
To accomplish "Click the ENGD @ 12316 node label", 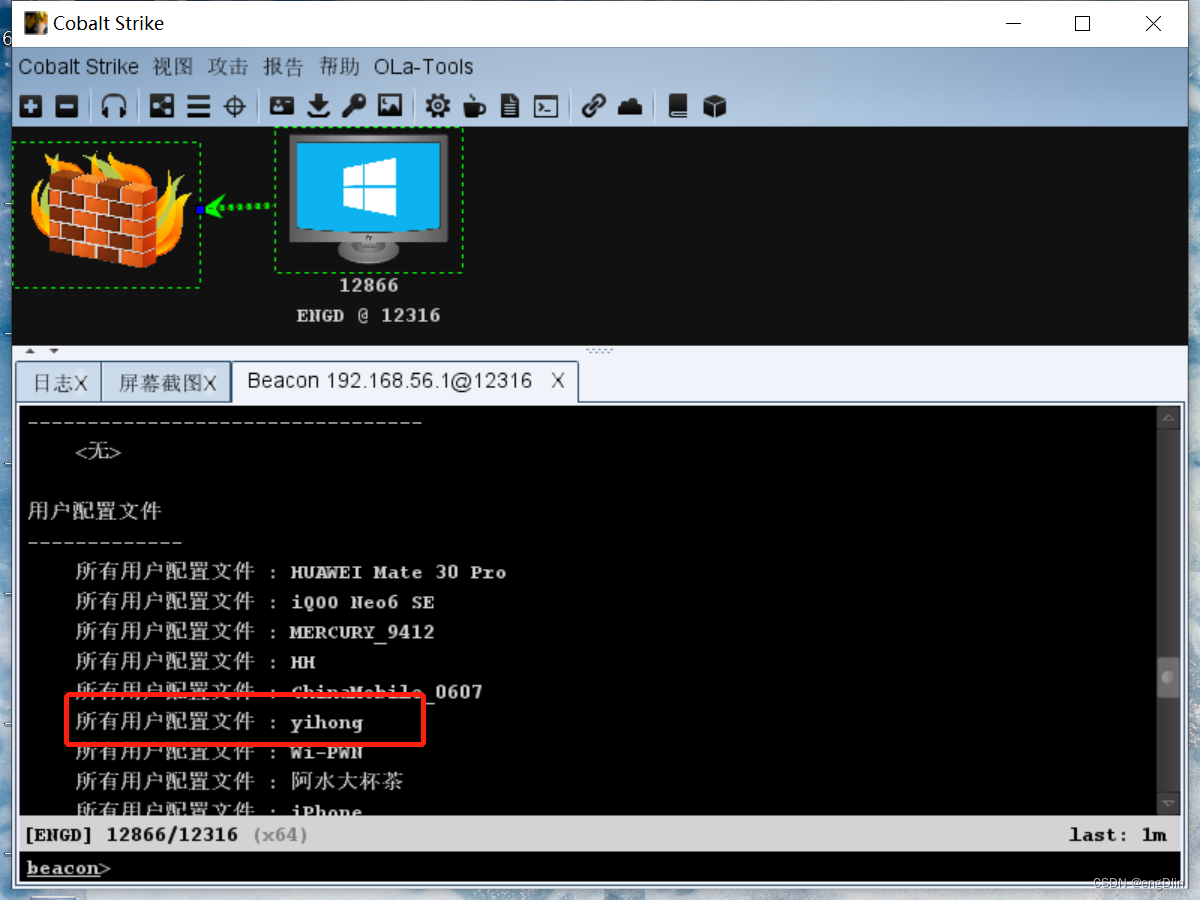I will click(369, 315).
